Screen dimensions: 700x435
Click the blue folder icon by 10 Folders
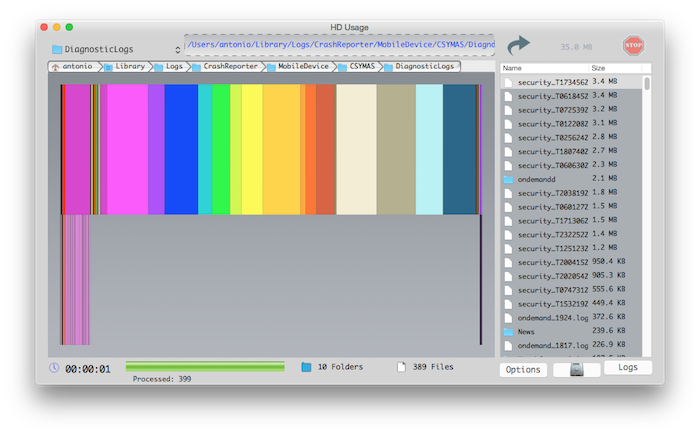(x=306, y=367)
